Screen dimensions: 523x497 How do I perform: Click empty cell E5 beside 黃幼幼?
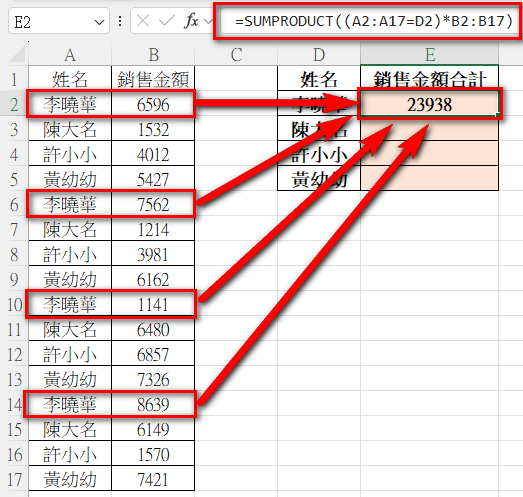click(x=430, y=179)
